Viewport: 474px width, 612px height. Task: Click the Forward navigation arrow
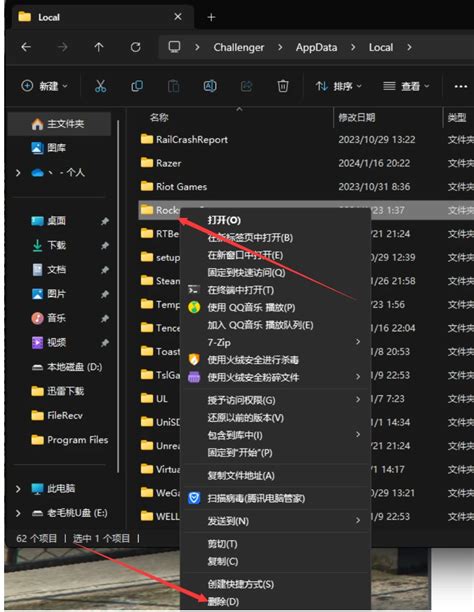(x=62, y=47)
